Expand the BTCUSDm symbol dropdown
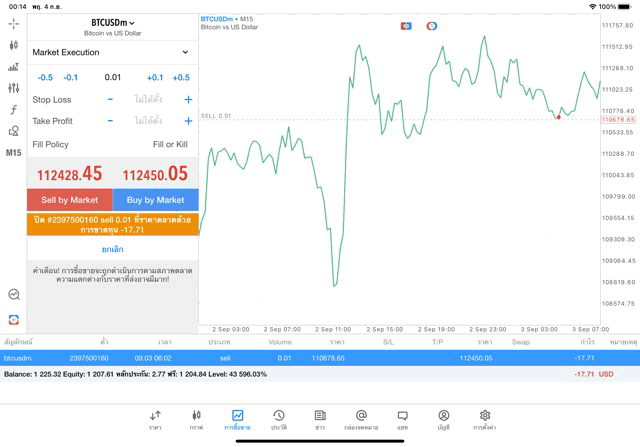 [x=112, y=22]
